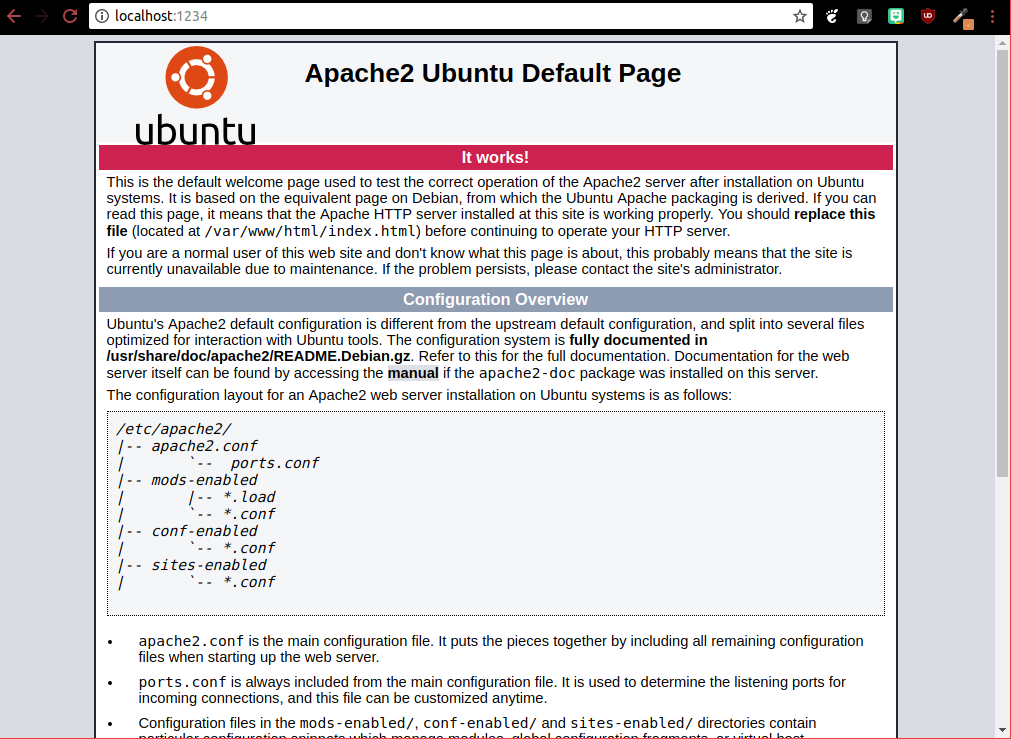Screen dimensions: 1011x739
Task: Click the Ubuntu logo image
Action: pyautogui.click(x=196, y=95)
